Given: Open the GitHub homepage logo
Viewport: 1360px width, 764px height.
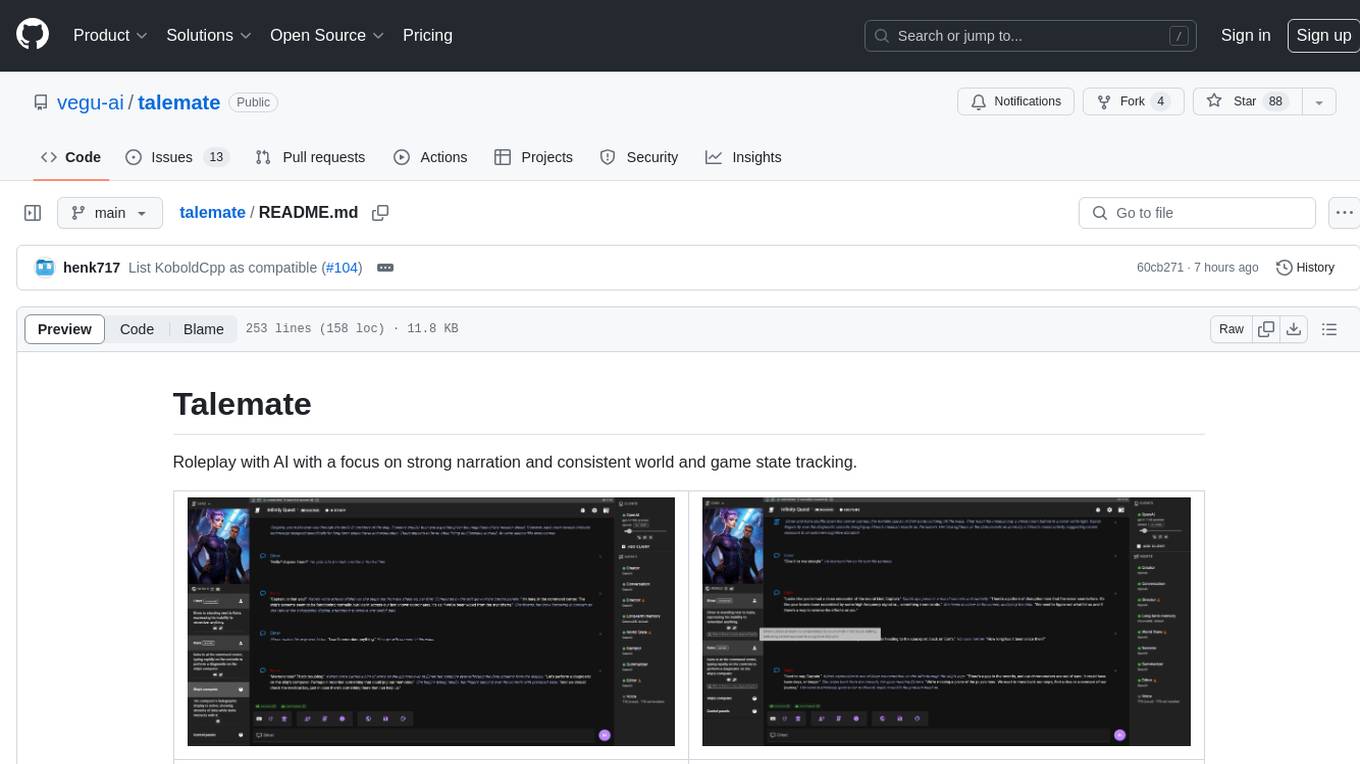Looking at the screenshot, I should [32, 35].
